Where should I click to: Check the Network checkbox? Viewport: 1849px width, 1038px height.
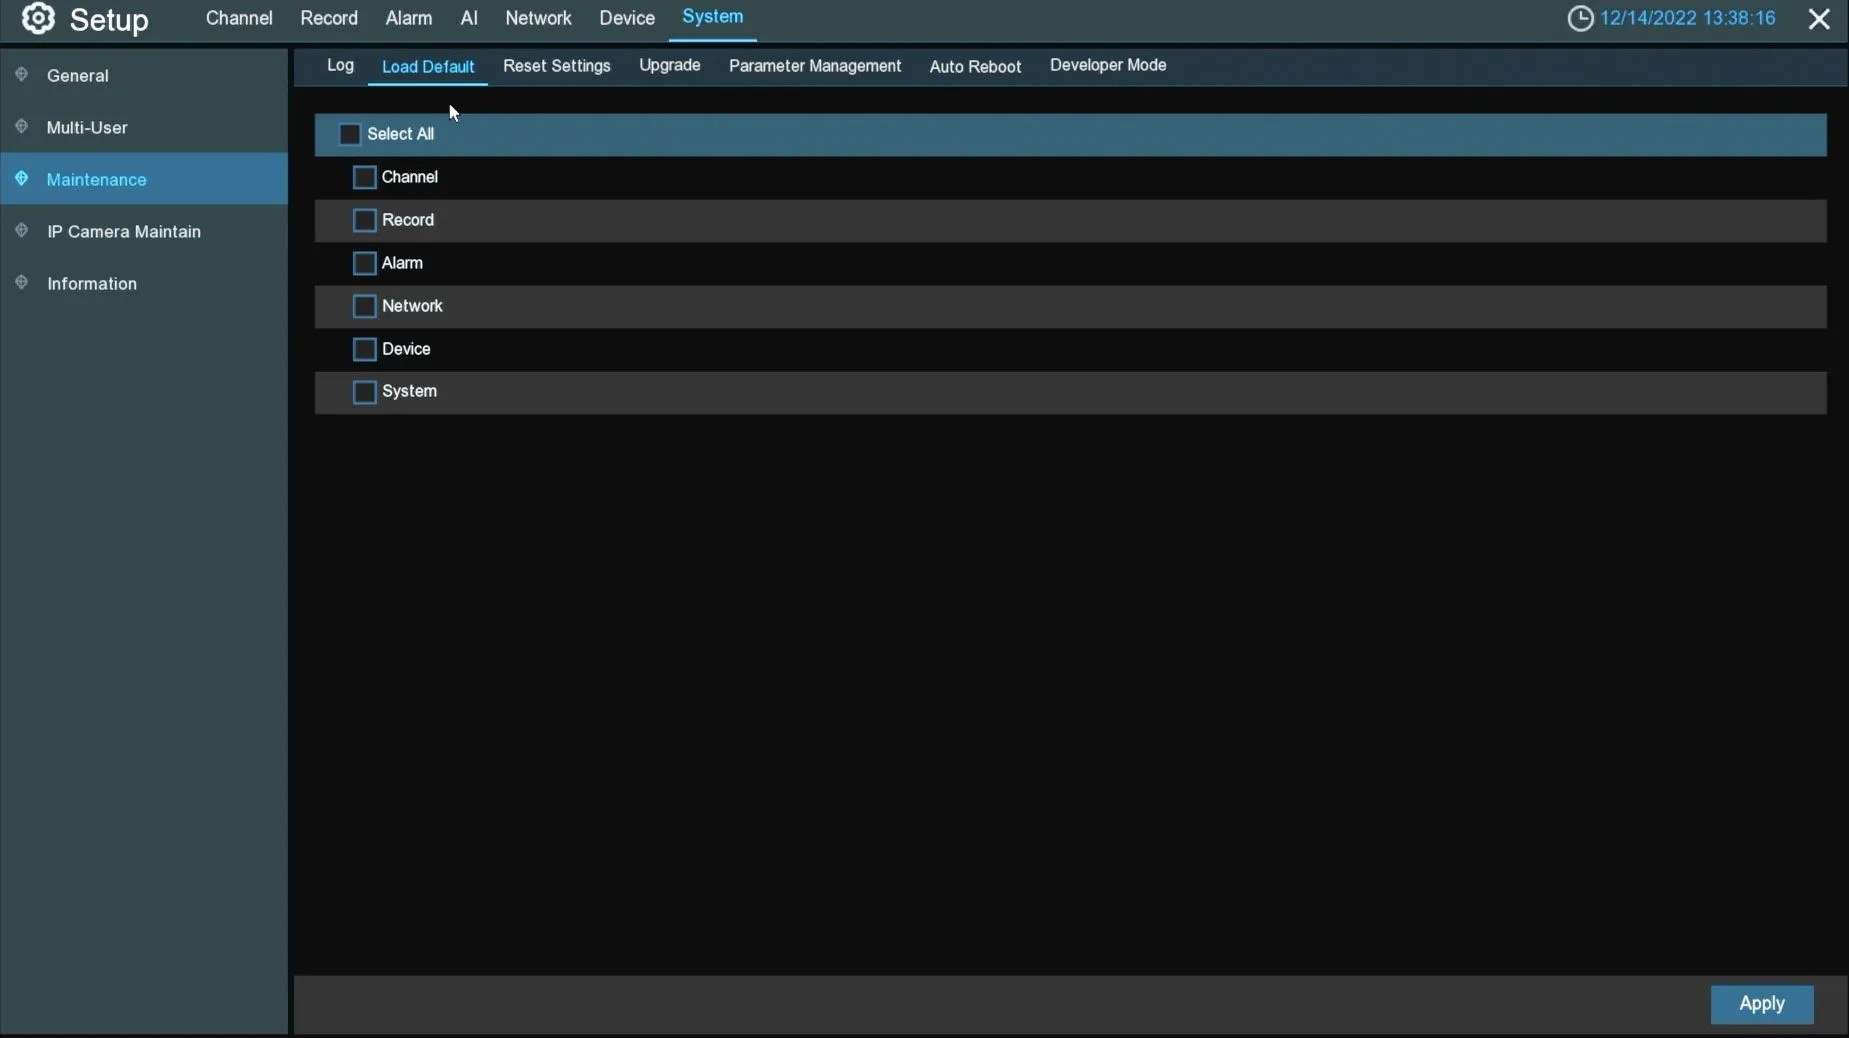click(x=365, y=306)
